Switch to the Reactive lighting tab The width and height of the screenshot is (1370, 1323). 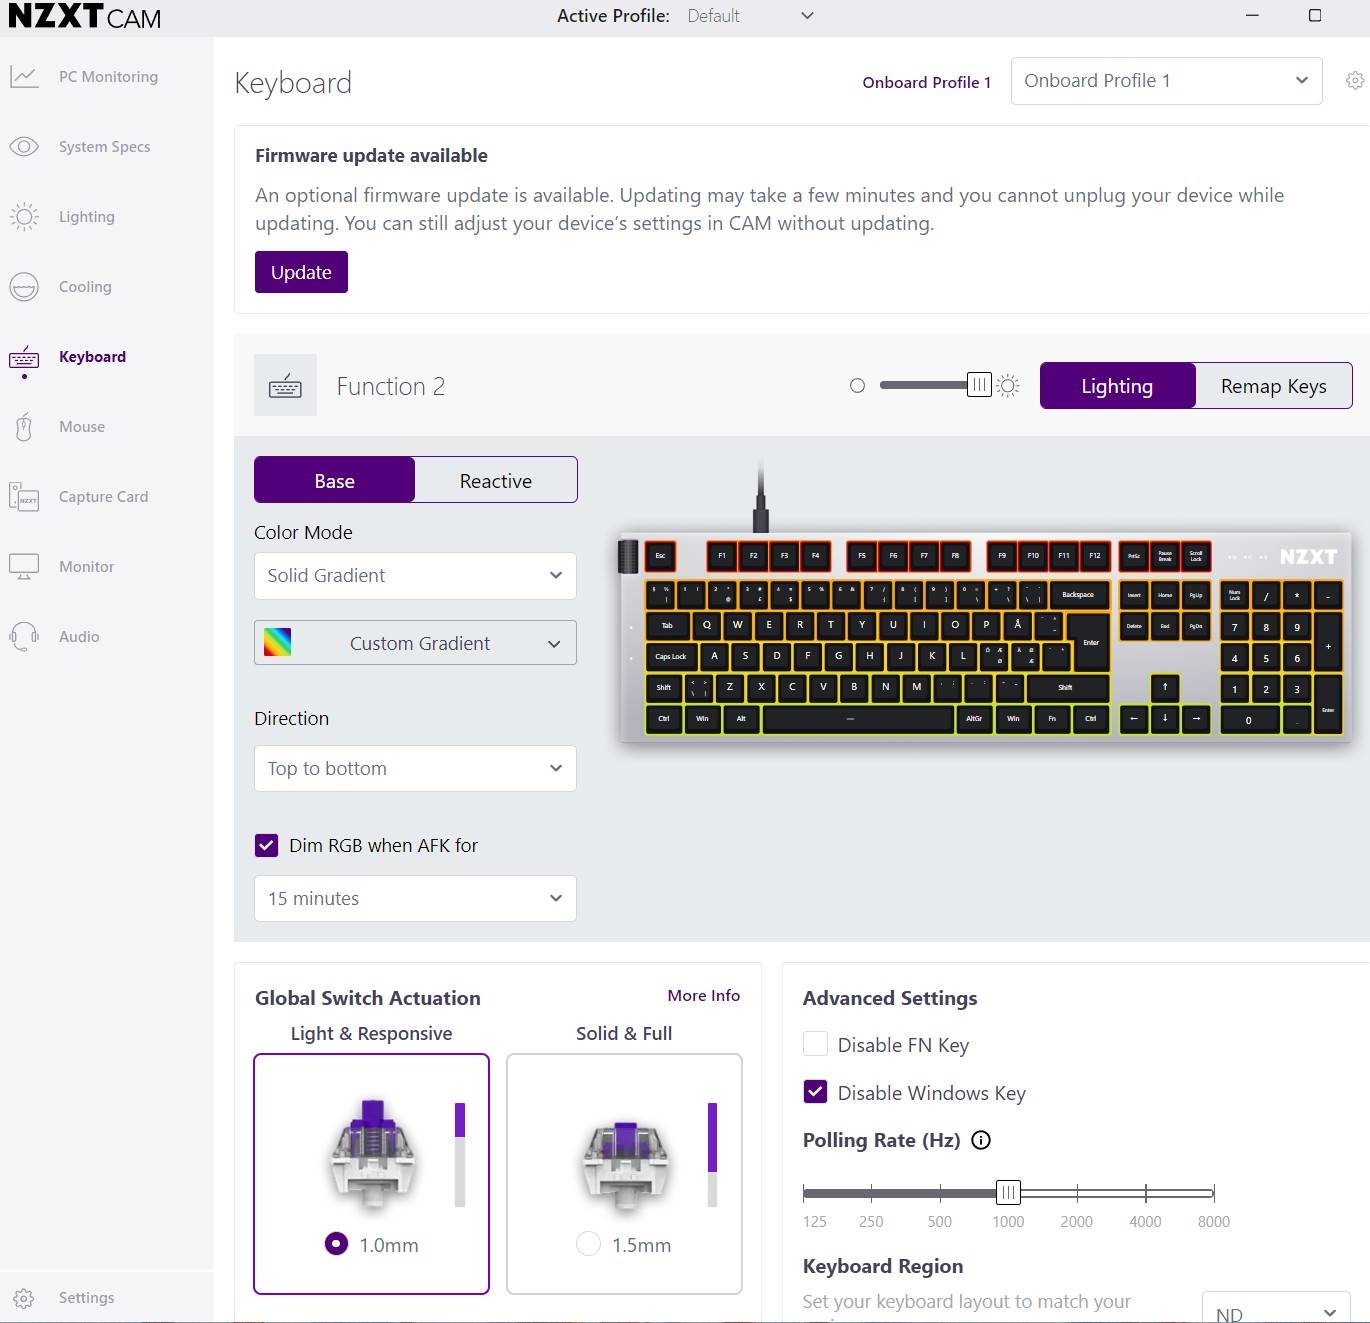(495, 481)
